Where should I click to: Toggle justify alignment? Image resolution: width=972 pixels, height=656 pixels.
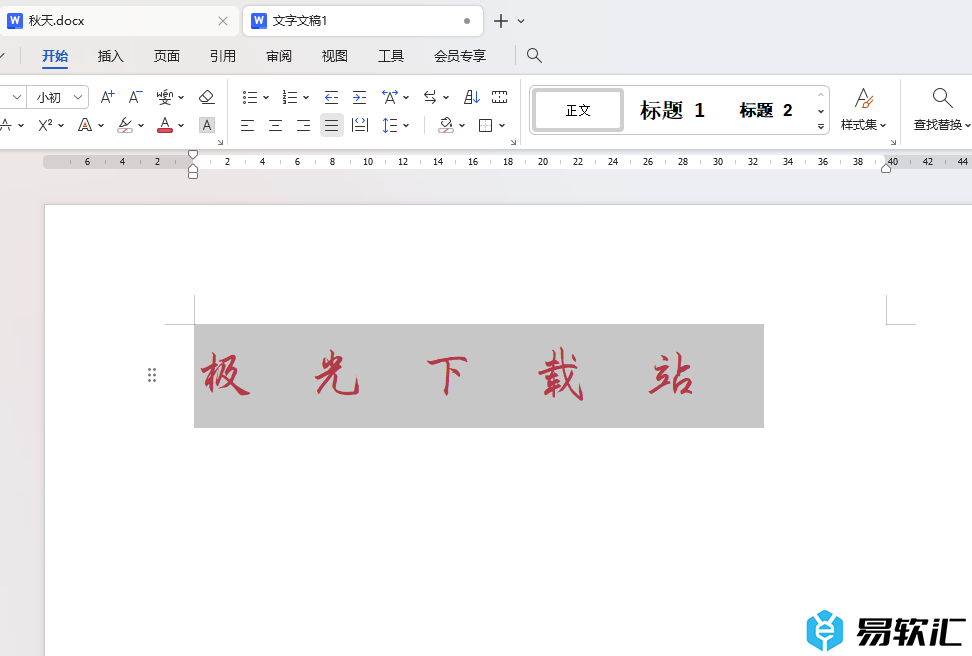tap(332, 126)
